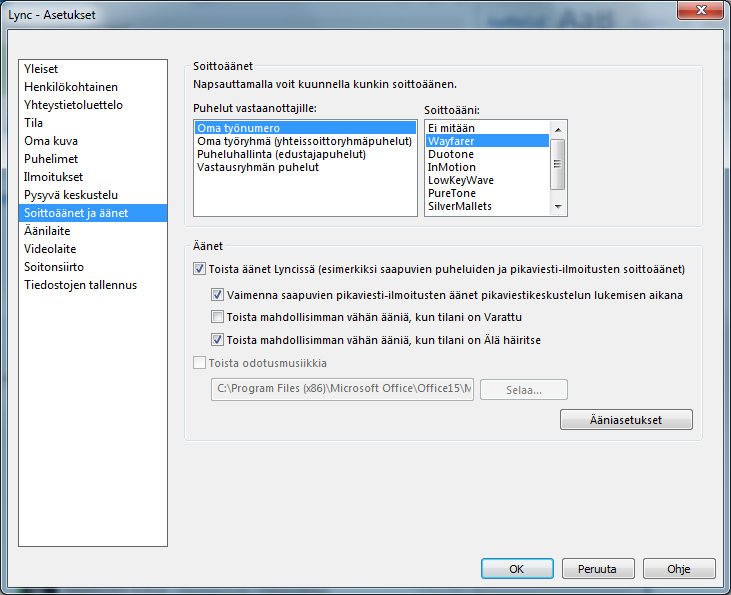Viewport: 731px width, 595px height.
Task: Confirm with the OK button
Action: [517, 569]
